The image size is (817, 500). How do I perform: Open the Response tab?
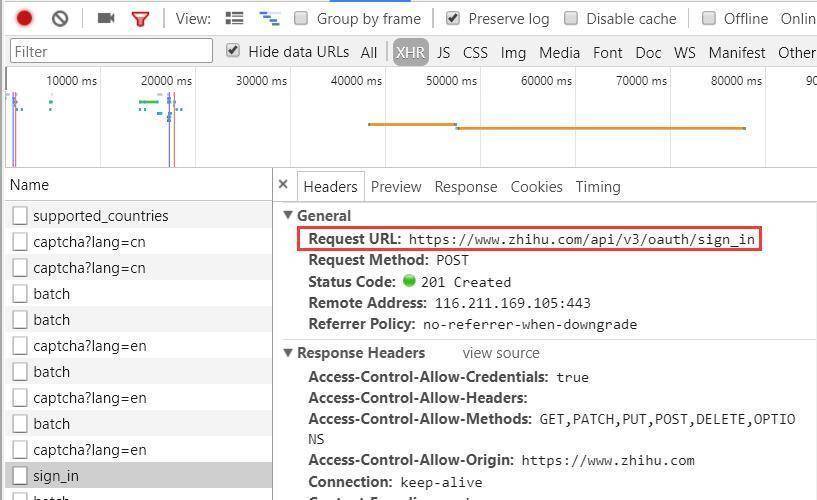466,186
